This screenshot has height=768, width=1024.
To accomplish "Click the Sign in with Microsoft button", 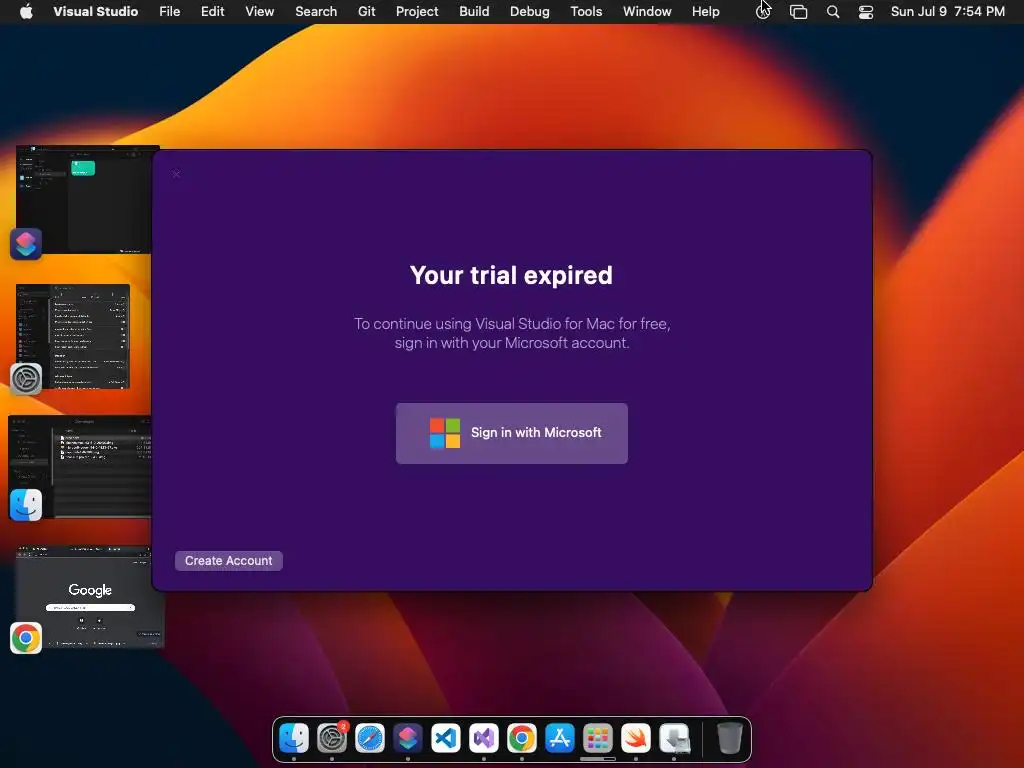I will coord(511,433).
